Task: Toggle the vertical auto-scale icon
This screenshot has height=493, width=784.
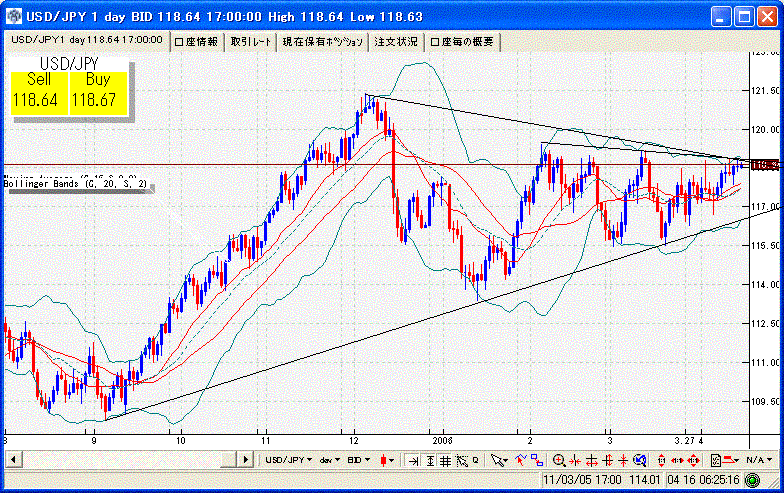Action: click(430, 460)
